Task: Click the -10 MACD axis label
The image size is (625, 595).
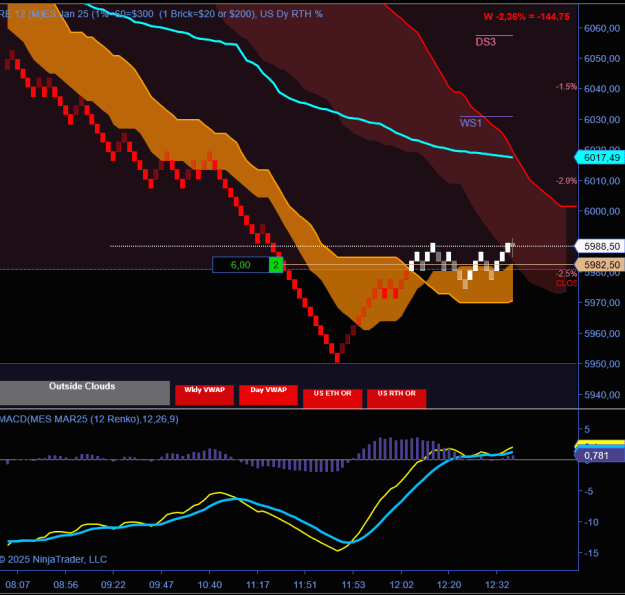Action: coord(591,522)
